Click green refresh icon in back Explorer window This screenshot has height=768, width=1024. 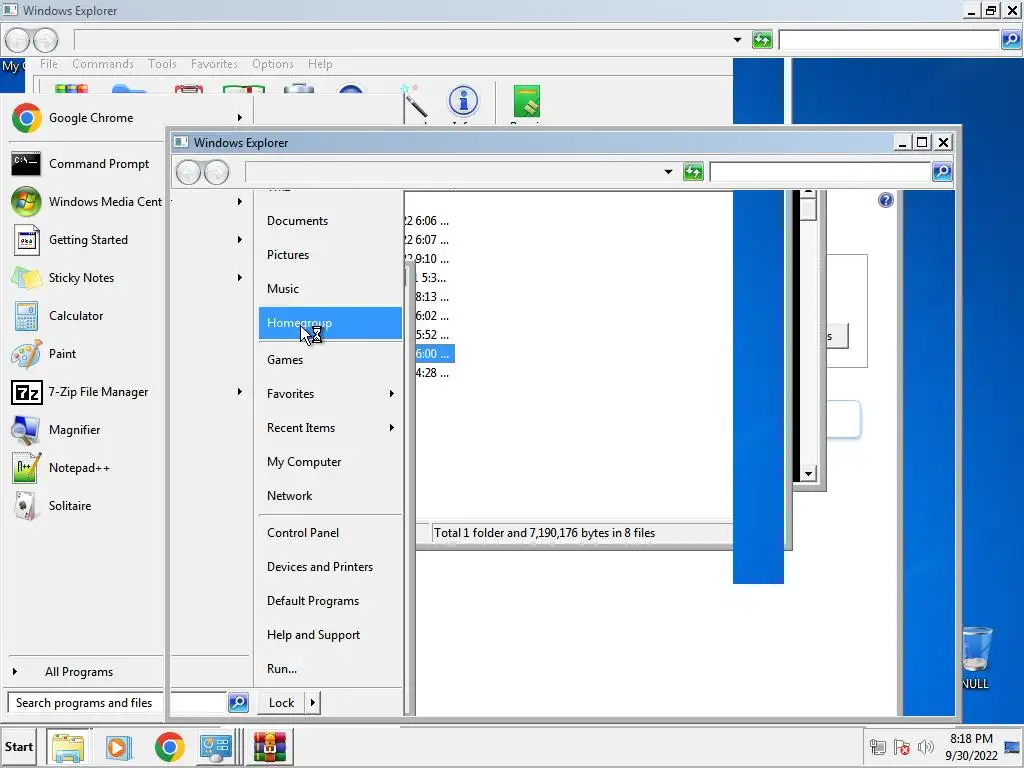click(x=762, y=40)
